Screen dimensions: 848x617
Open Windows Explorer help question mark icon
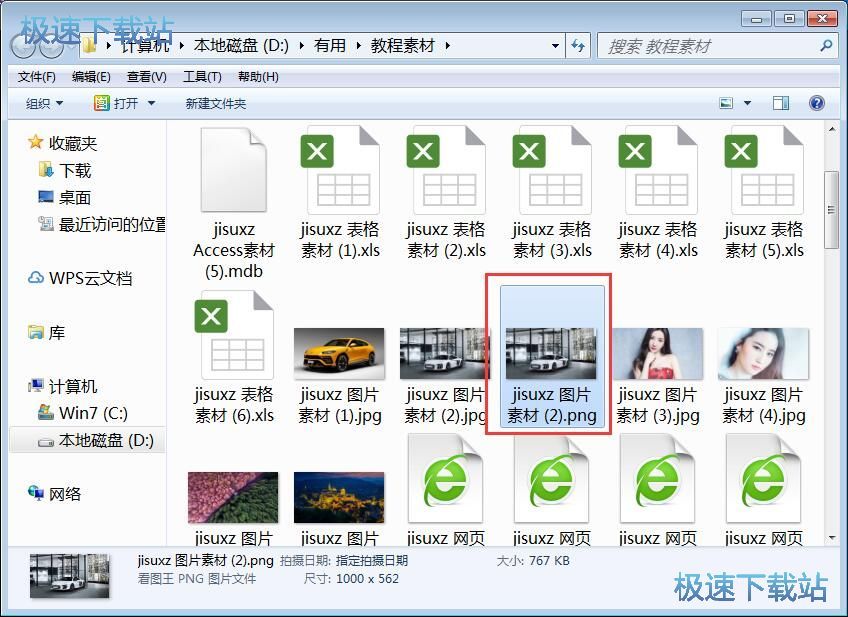[x=817, y=103]
